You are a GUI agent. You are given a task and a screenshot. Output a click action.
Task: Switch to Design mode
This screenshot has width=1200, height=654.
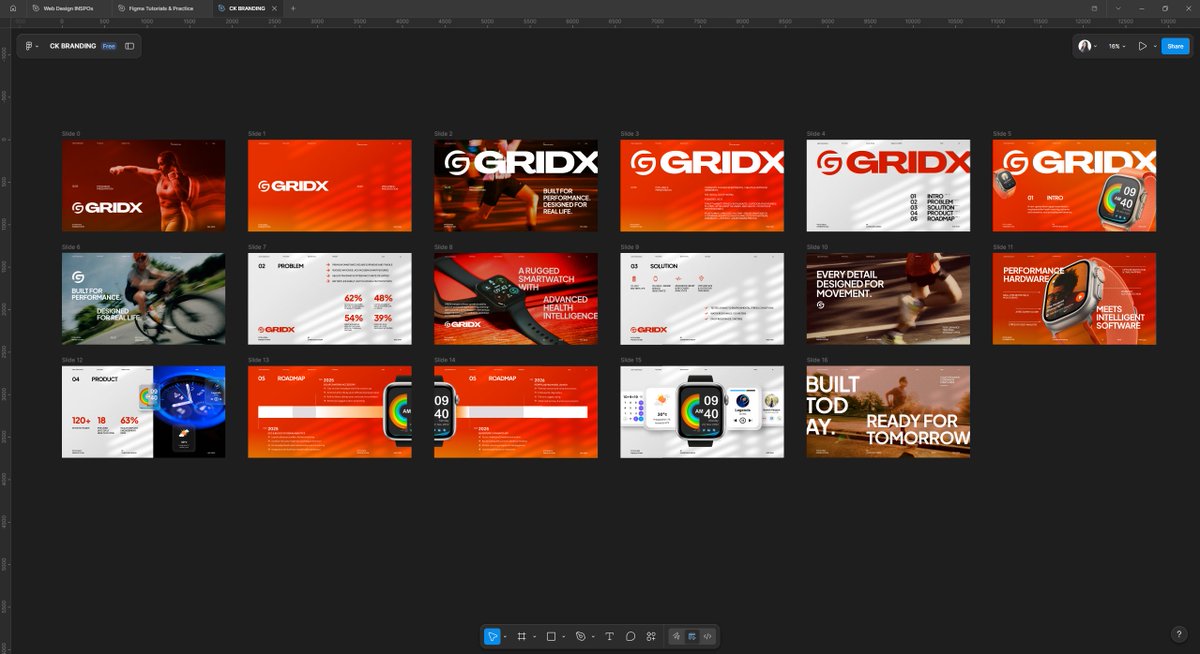tap(692, 636)
